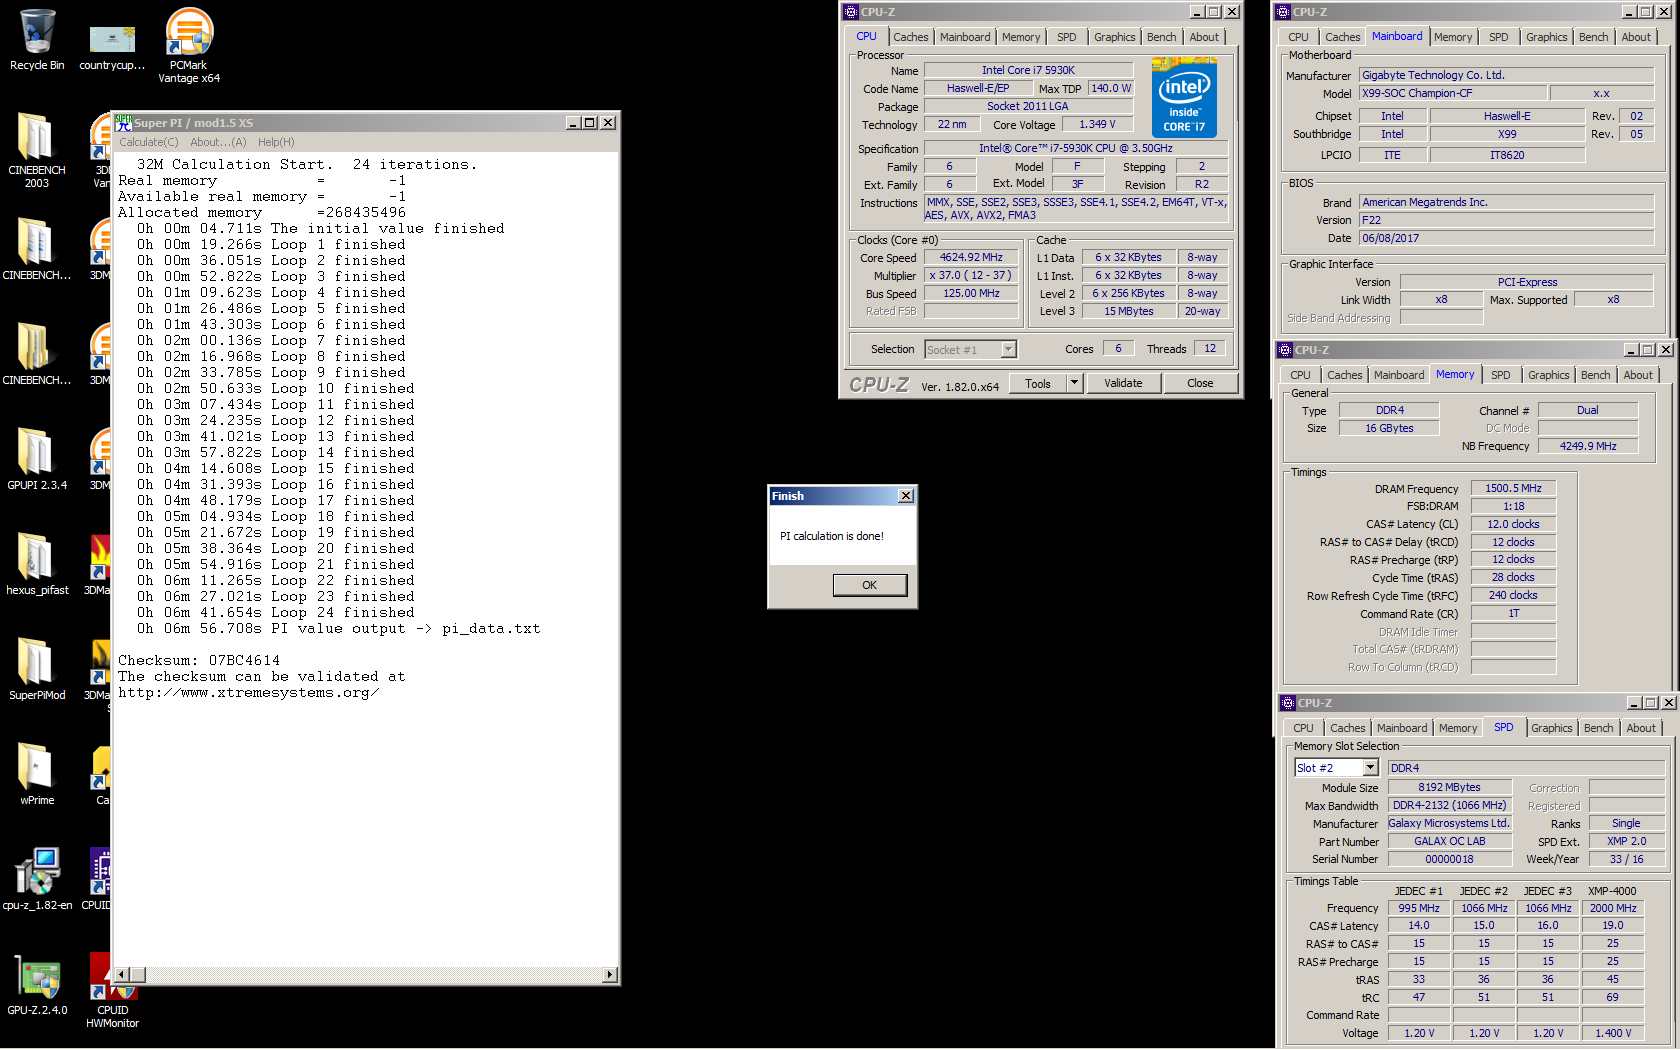Viewport: 1680px width, 1050px height.
Task: Click the Checksum: 07BC4614 line
Action: (x=199, y=660)
